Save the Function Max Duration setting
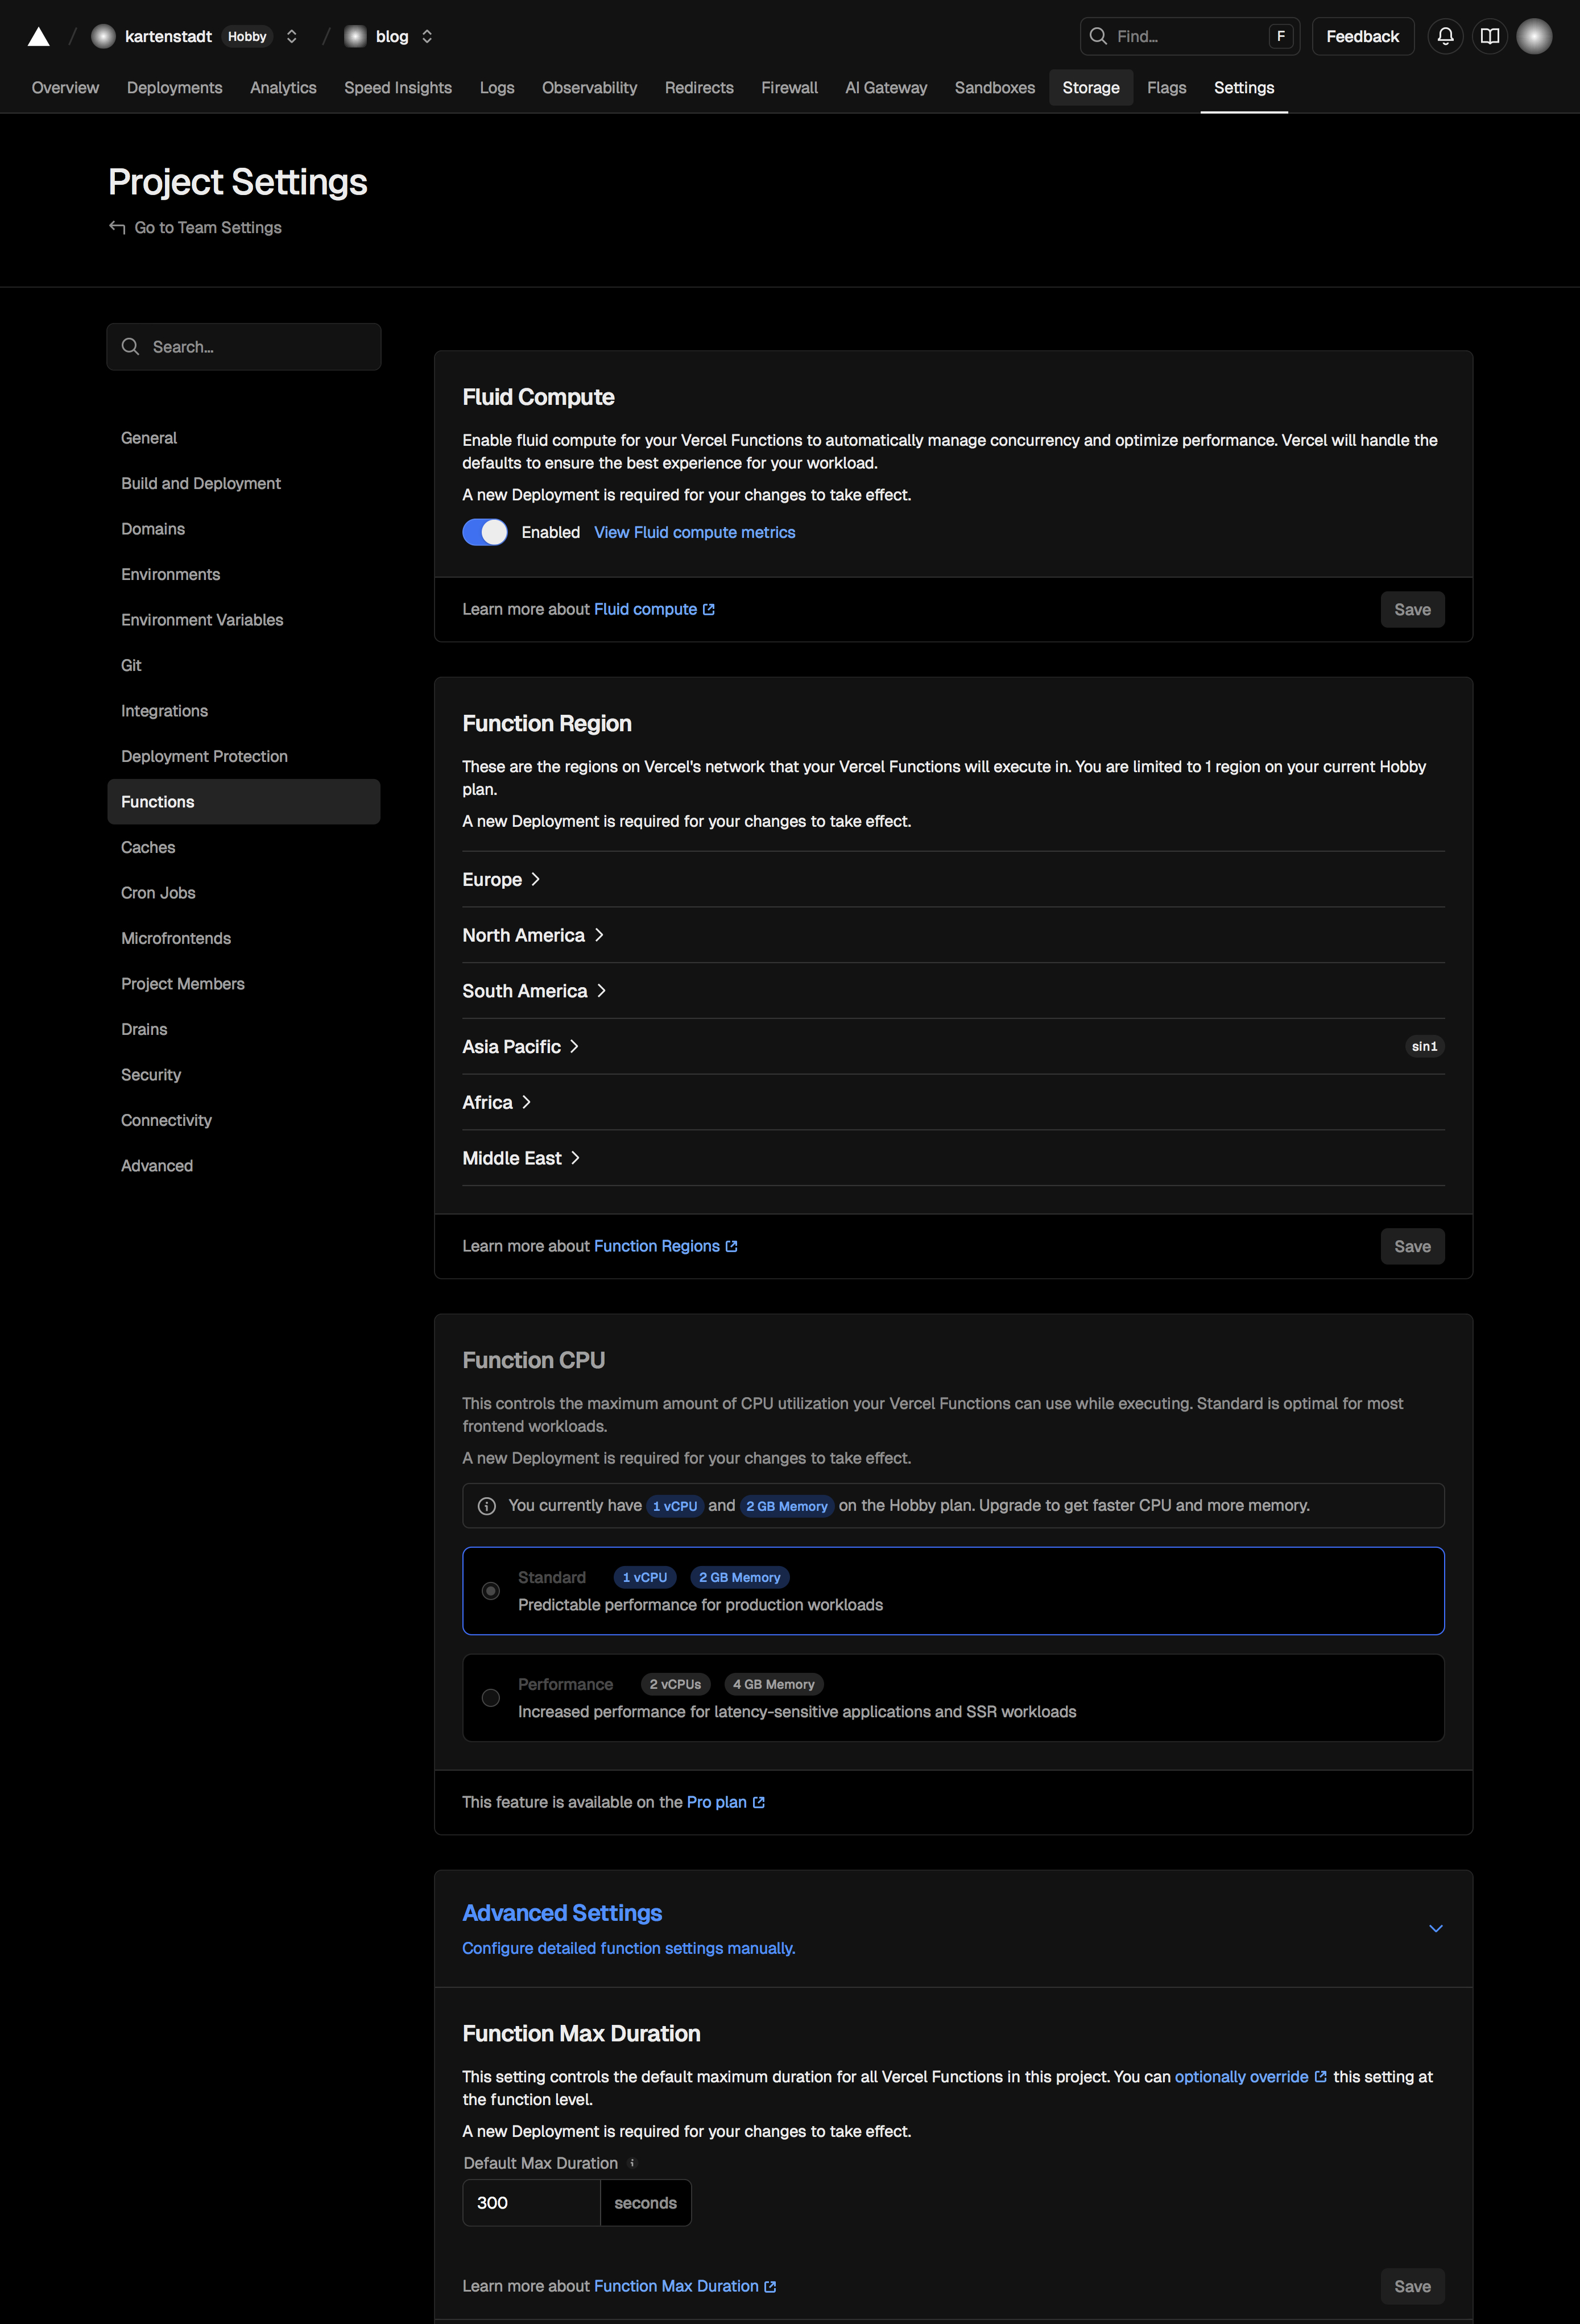Image resolution: width=1580 pixels, height=2324 pixels. 1412,2287
